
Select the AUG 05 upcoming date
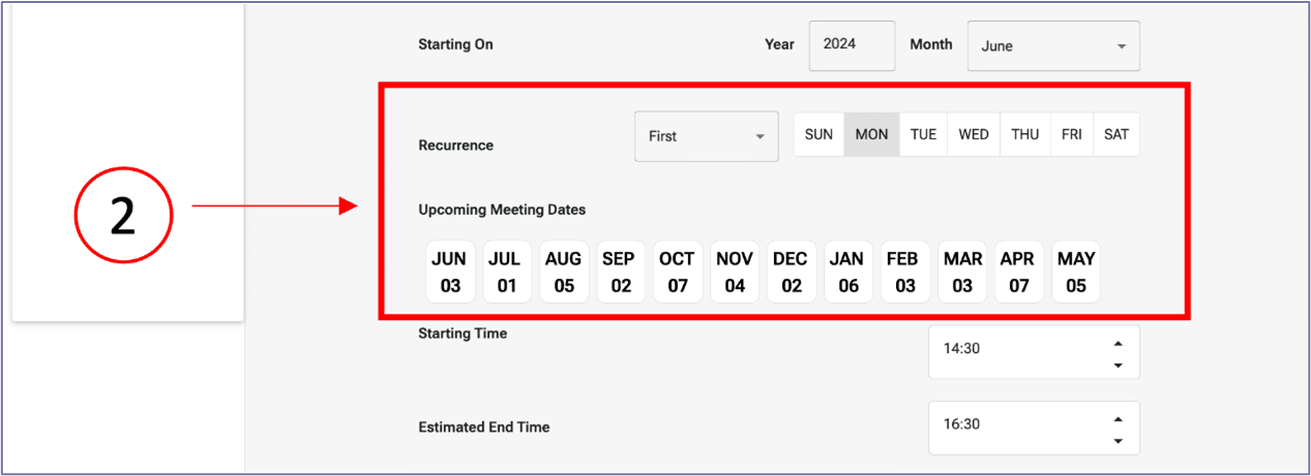tap(564, 272)
